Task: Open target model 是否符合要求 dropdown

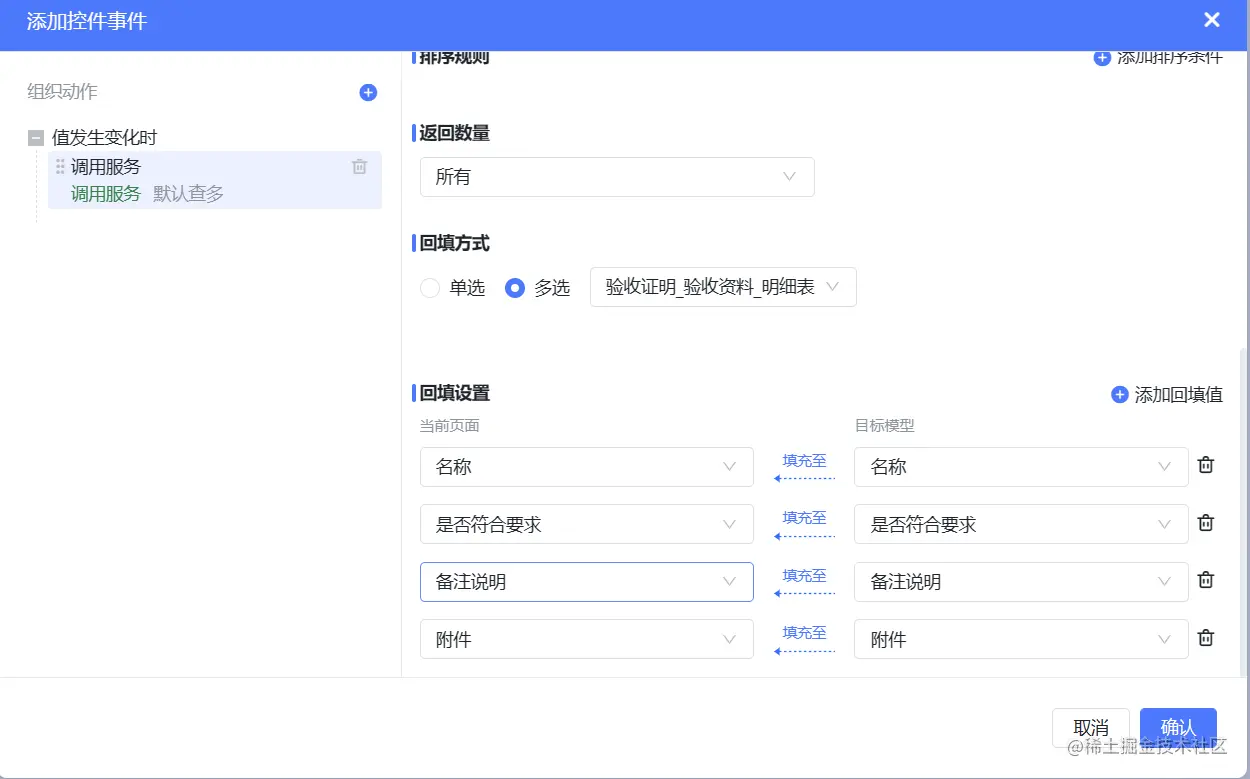Action: 1021,524
